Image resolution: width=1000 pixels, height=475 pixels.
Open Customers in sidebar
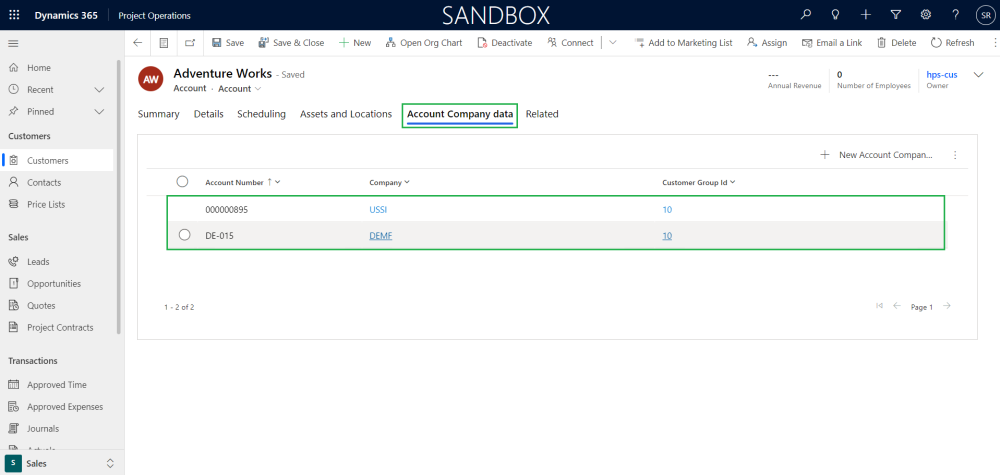(57, 161)
